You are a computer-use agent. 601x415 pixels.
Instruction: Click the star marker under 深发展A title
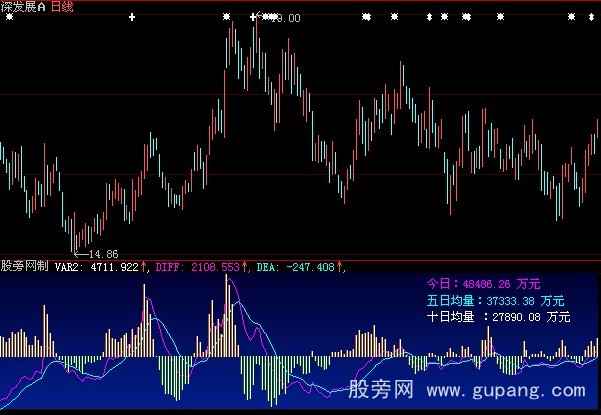[9, 17]
